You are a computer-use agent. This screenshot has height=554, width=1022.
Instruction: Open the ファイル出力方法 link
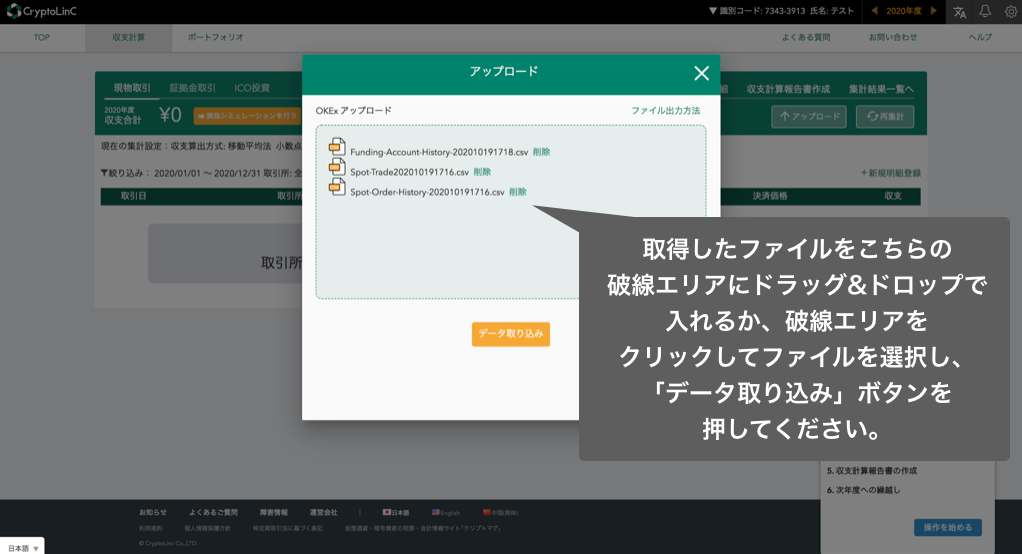point(665,111)
